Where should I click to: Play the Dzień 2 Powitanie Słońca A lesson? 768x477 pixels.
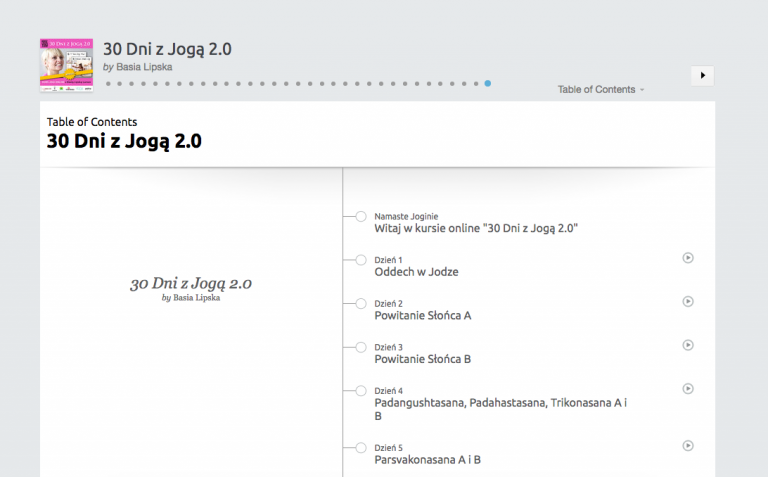(688, 301)
